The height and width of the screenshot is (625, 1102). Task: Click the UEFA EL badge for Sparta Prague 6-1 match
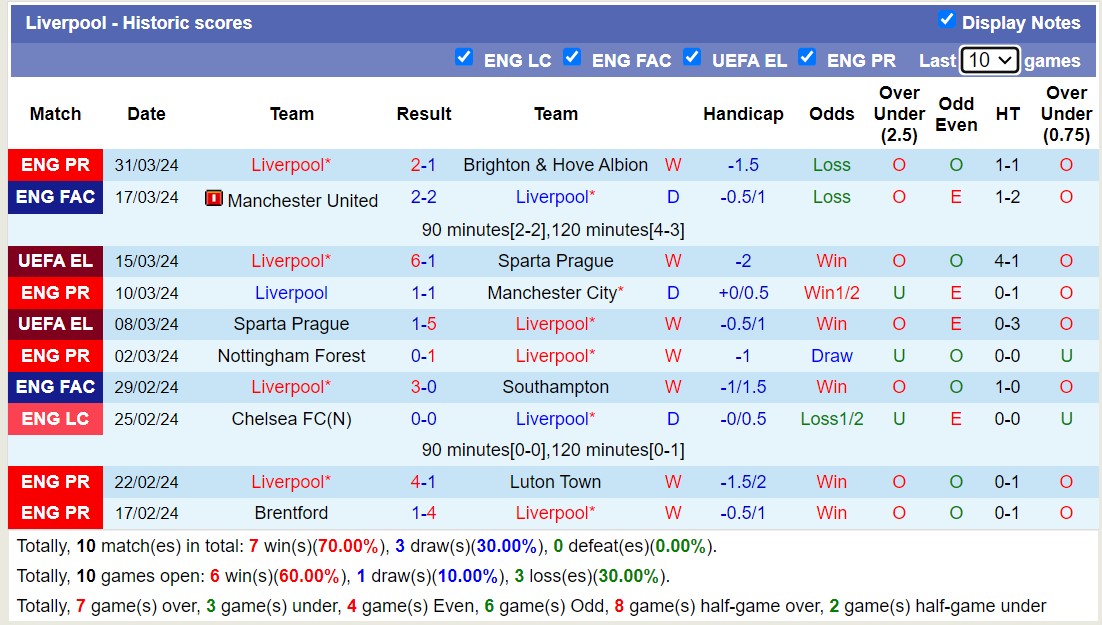click(x=55, y=261)
